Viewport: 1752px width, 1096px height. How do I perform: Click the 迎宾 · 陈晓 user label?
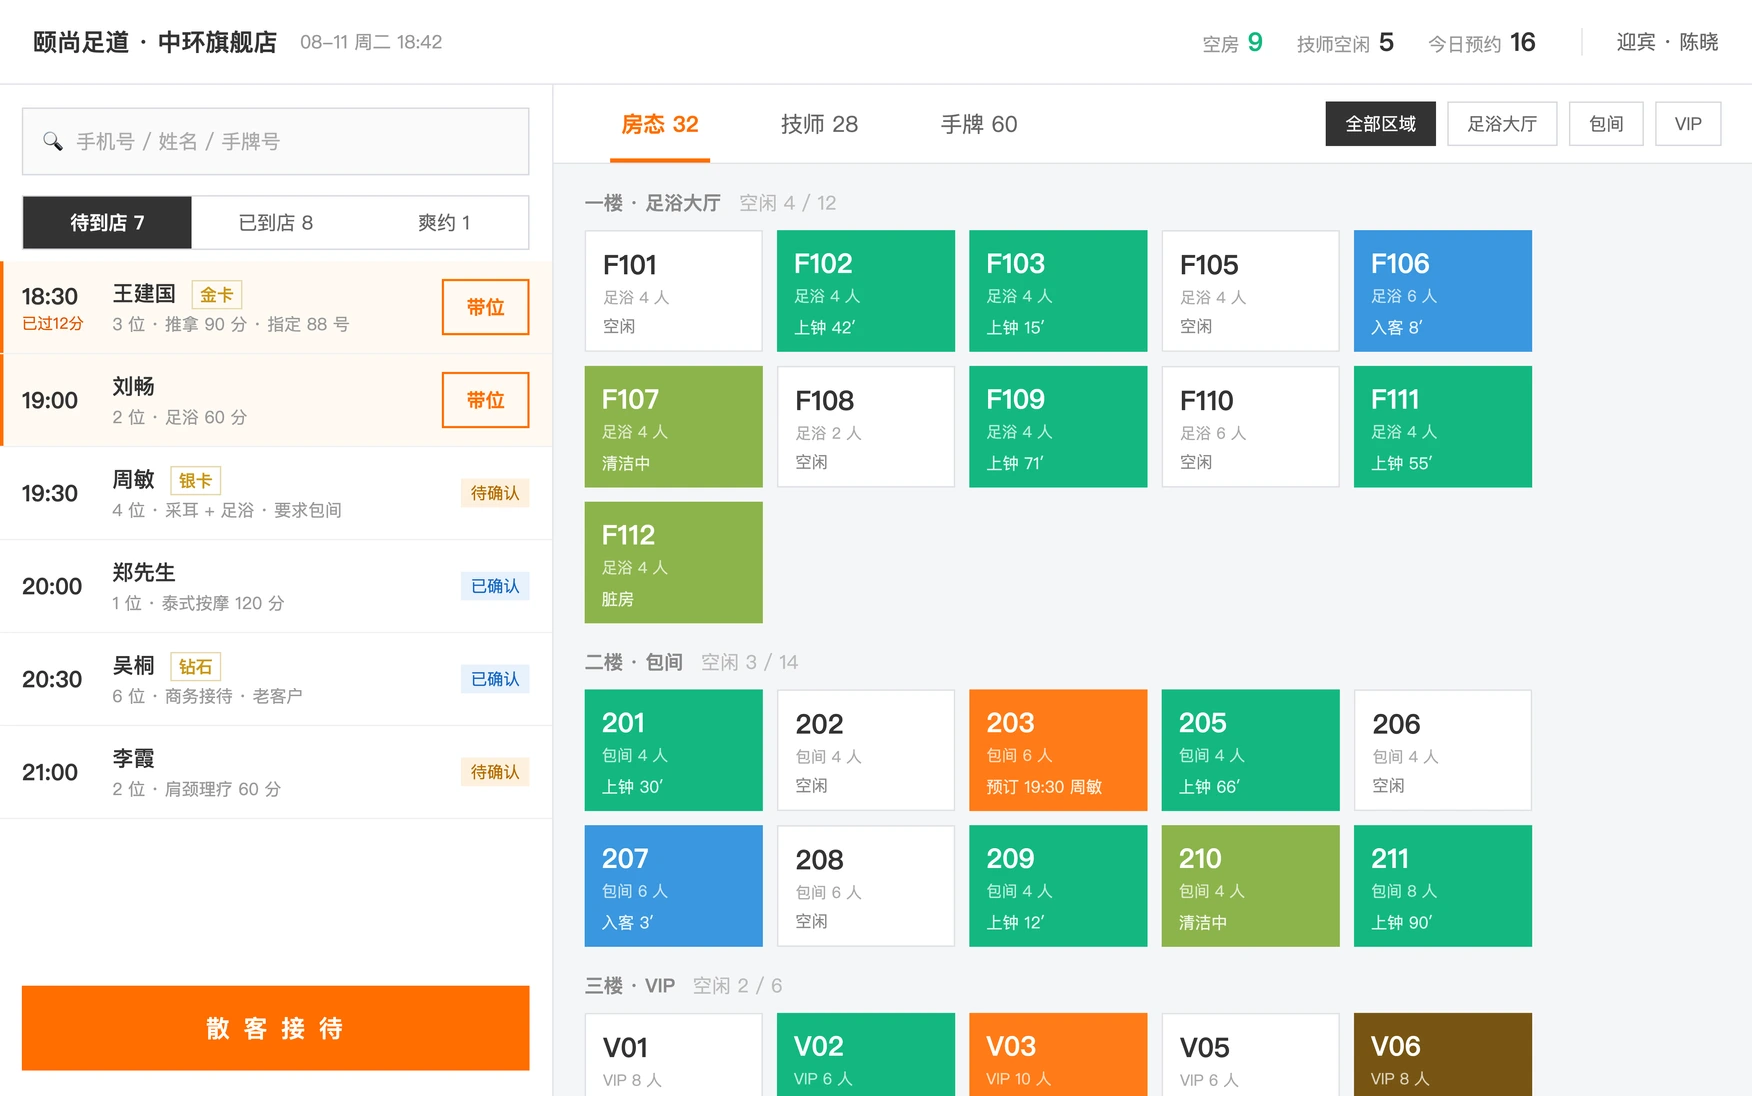1667,42
